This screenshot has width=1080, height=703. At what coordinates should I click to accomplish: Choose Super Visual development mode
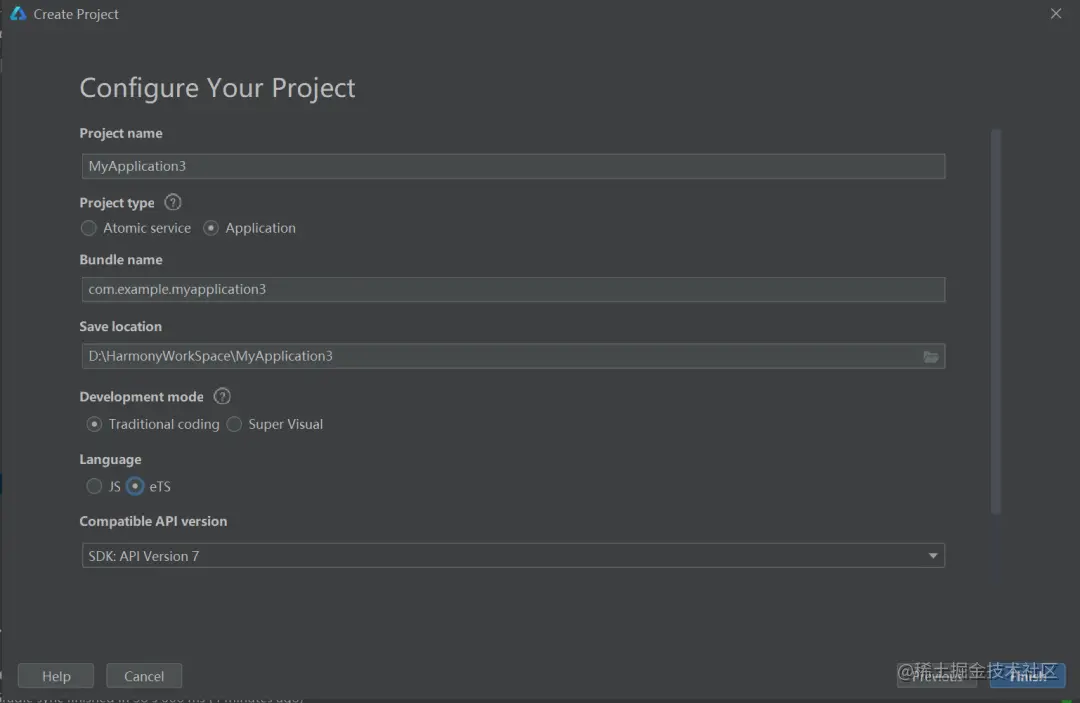click(234, 424)
